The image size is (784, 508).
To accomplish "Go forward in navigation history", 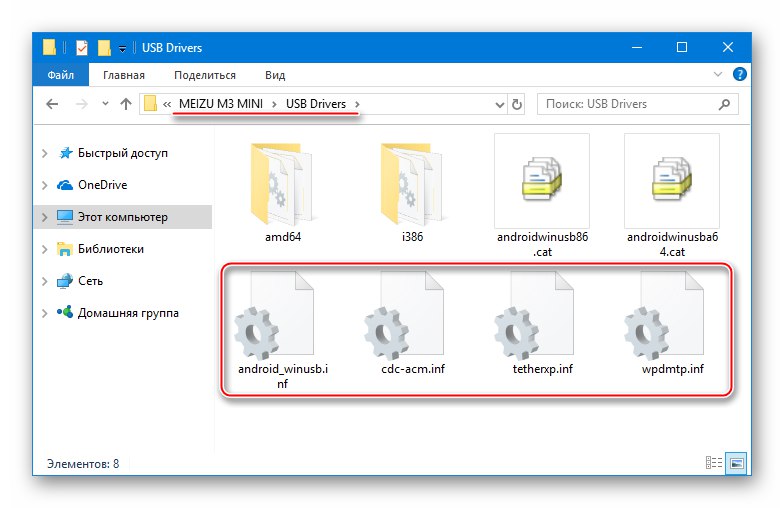I will 81,104.
